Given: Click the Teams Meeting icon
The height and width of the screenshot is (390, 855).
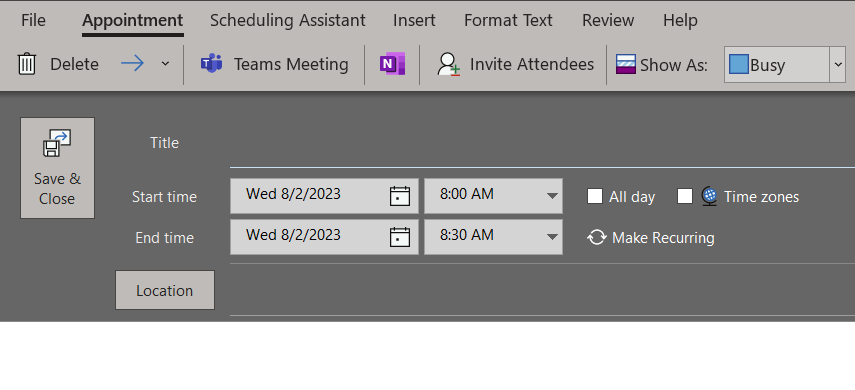Looking at the screenshot, I should [211, 64].
